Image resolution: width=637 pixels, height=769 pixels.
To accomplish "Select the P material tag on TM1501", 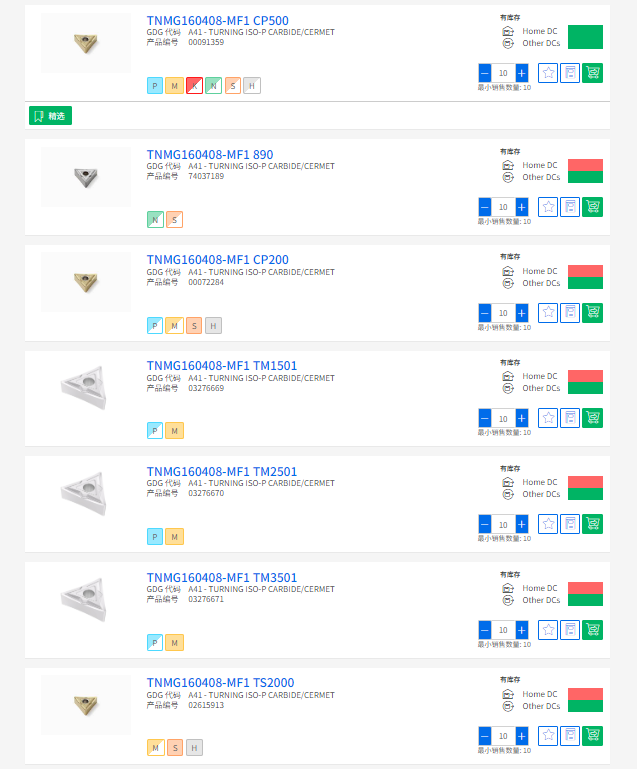I will click(x=155, y=431).
